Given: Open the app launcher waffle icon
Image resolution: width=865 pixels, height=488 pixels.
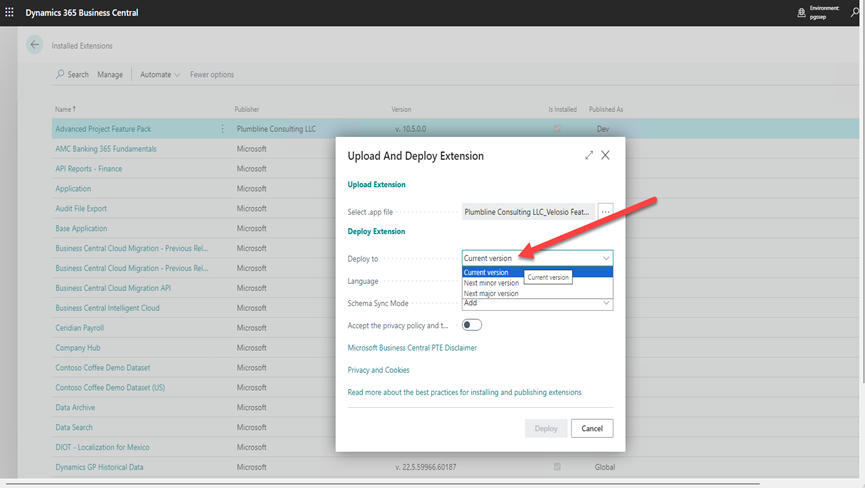Looking at the screenshot, I should (9, 12).
